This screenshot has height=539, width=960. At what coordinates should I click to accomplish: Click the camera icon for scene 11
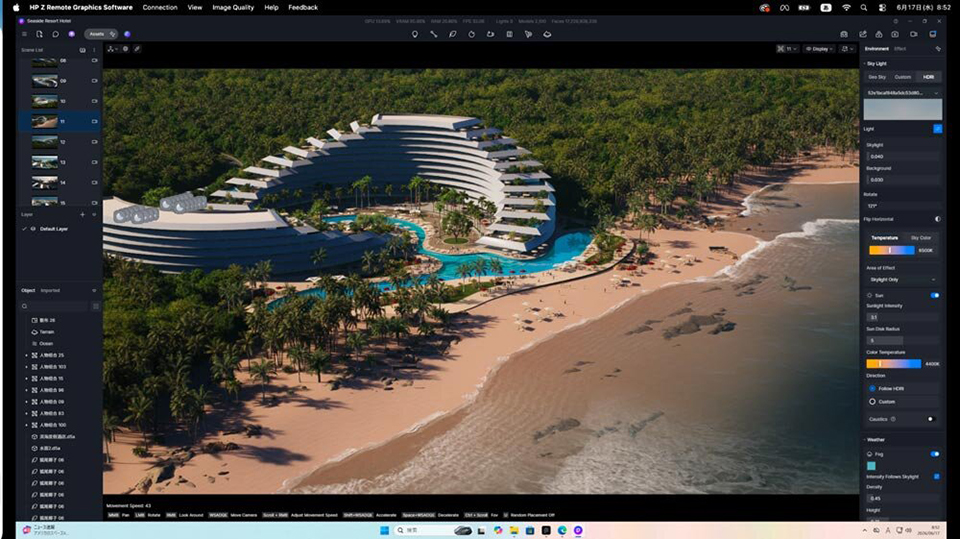(x=94, y=121)
